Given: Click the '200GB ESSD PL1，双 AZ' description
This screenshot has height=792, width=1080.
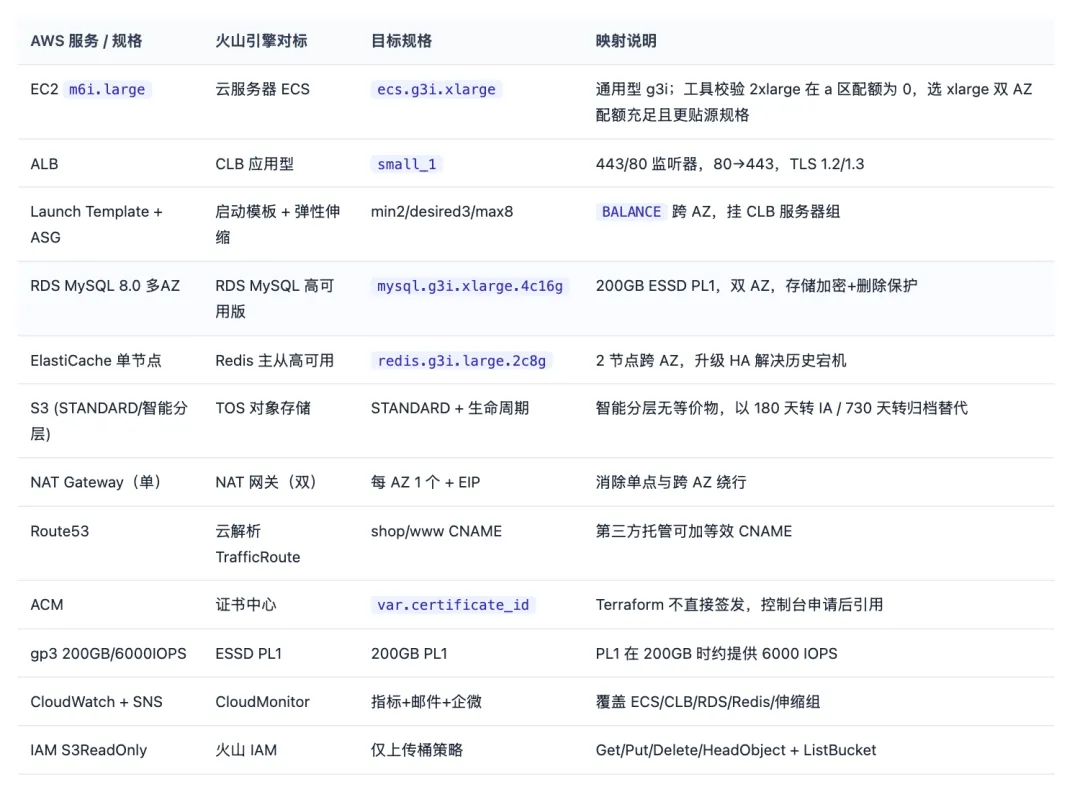Looking at the screenshot, I should (756, 286).
